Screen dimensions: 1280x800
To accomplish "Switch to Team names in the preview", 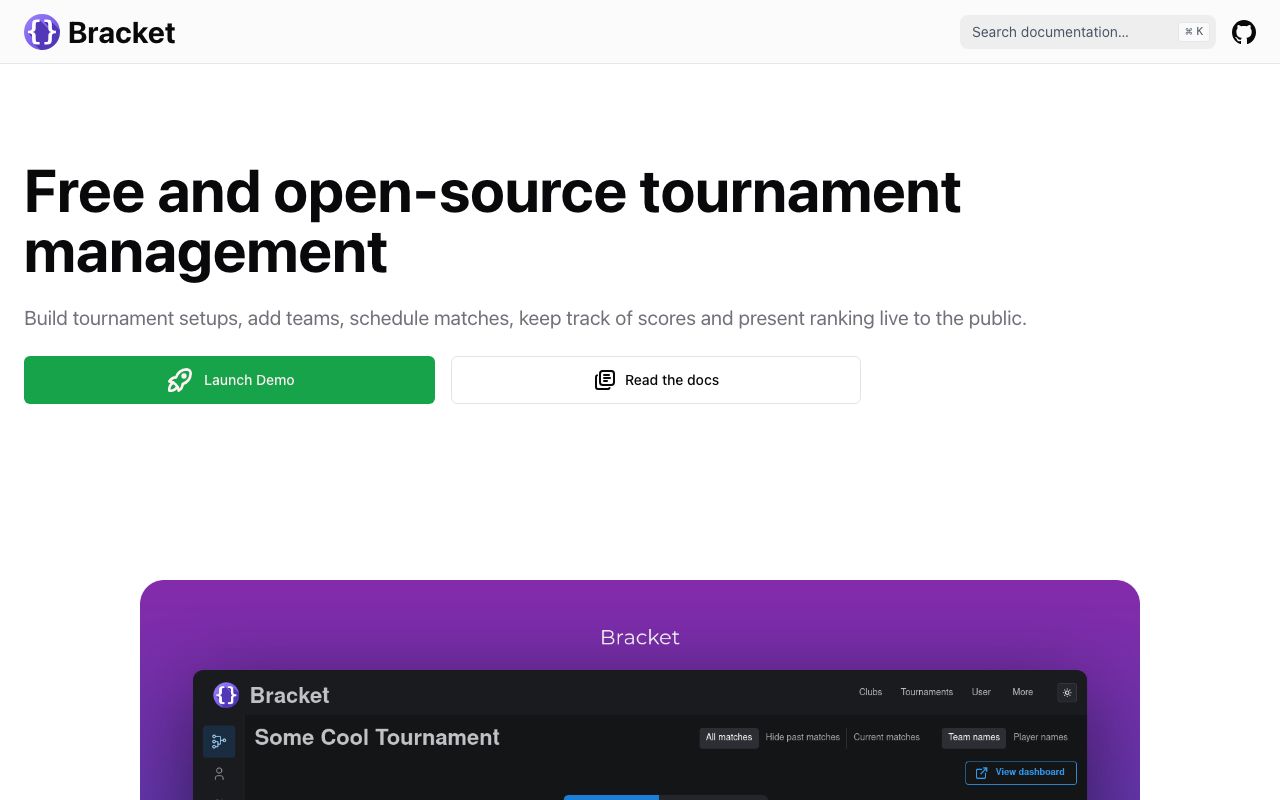I will click(x=974, y=738).
